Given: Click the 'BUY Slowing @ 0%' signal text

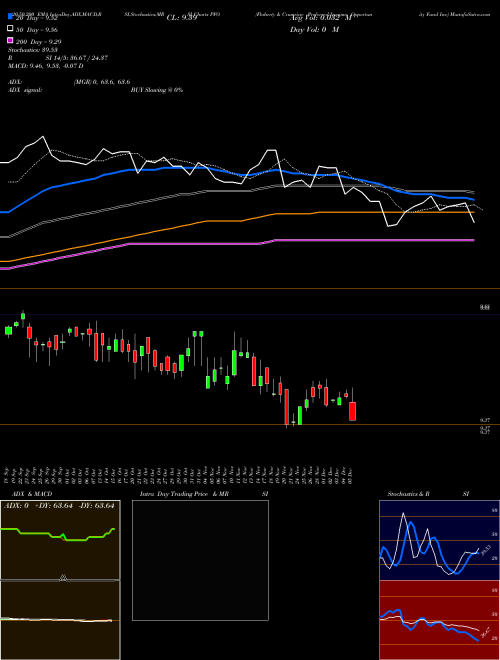Looking at the screenshot, I should (x=157, y=90).
